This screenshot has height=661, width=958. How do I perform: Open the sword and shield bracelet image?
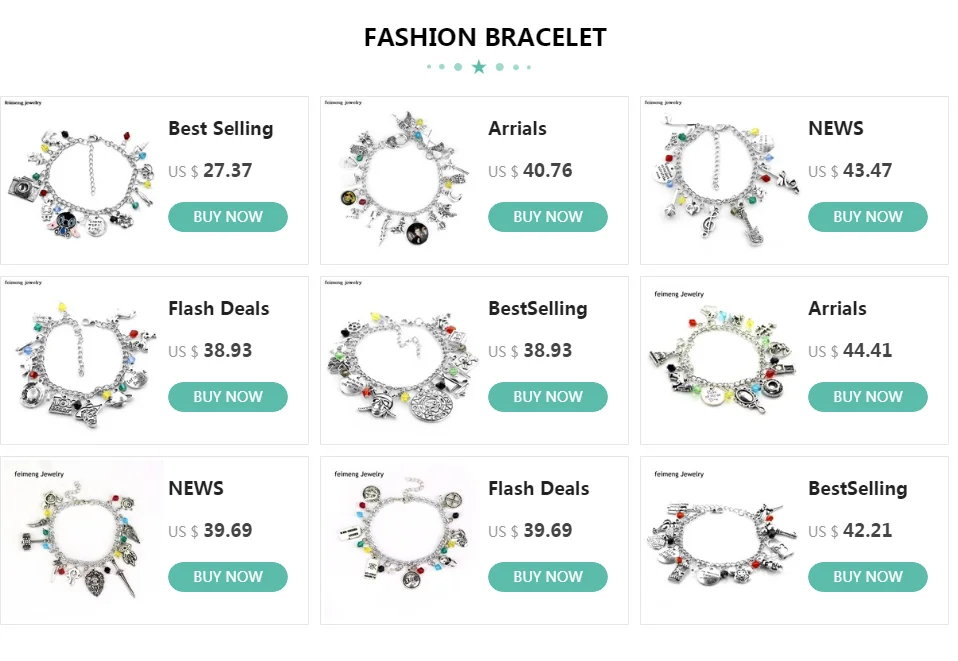[x=82, y=540]
